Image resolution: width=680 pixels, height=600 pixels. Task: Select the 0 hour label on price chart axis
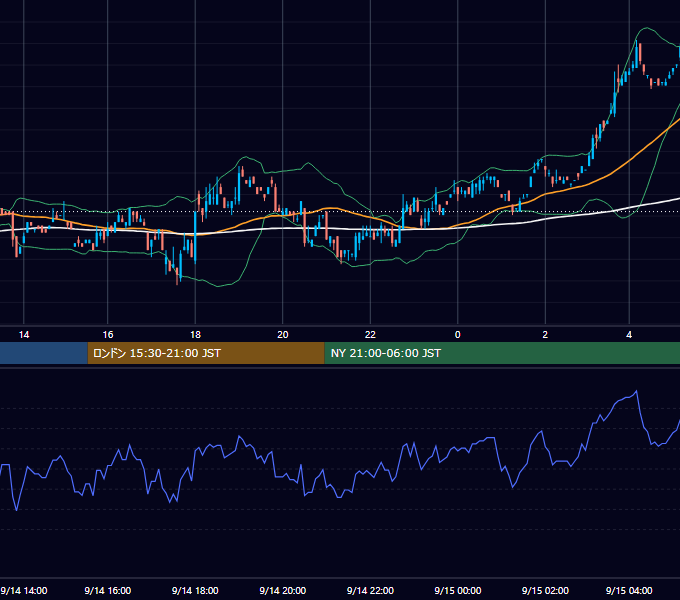pos(458,335)
